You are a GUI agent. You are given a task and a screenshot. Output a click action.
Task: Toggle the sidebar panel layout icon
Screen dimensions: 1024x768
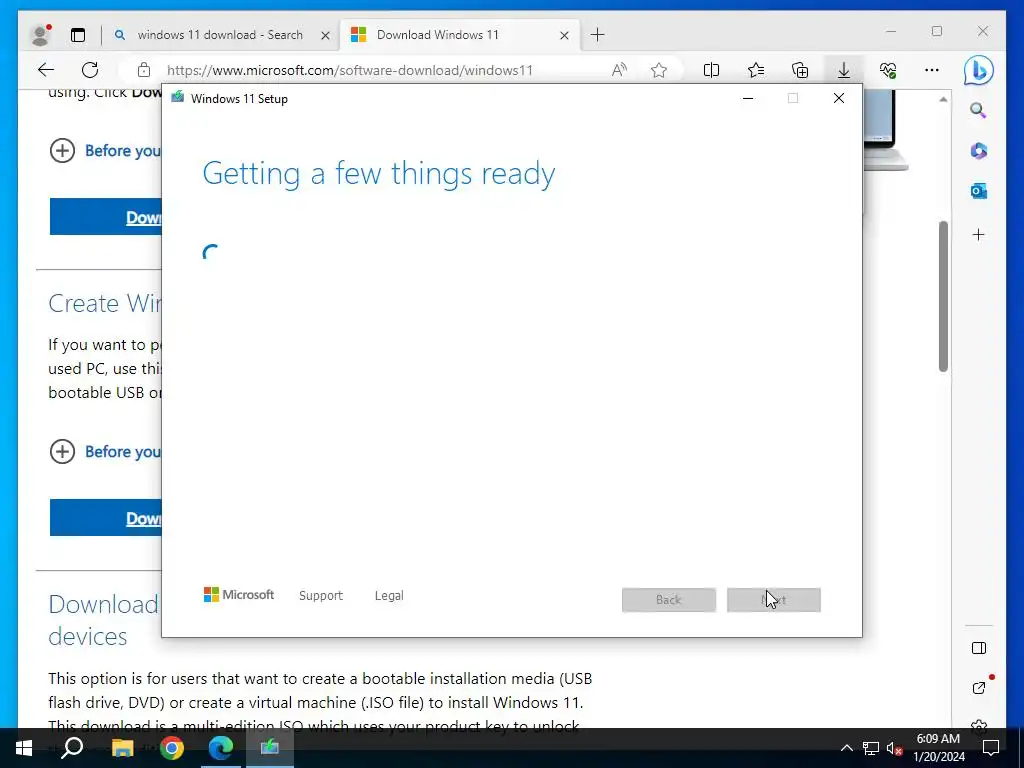tap(978, 648)
